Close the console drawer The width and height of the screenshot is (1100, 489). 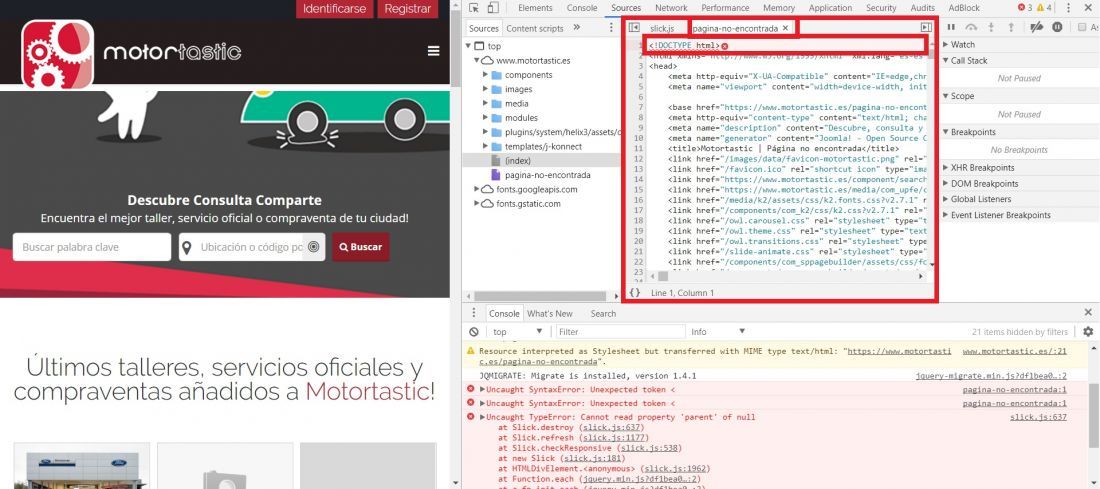[x=1088, y=312]
